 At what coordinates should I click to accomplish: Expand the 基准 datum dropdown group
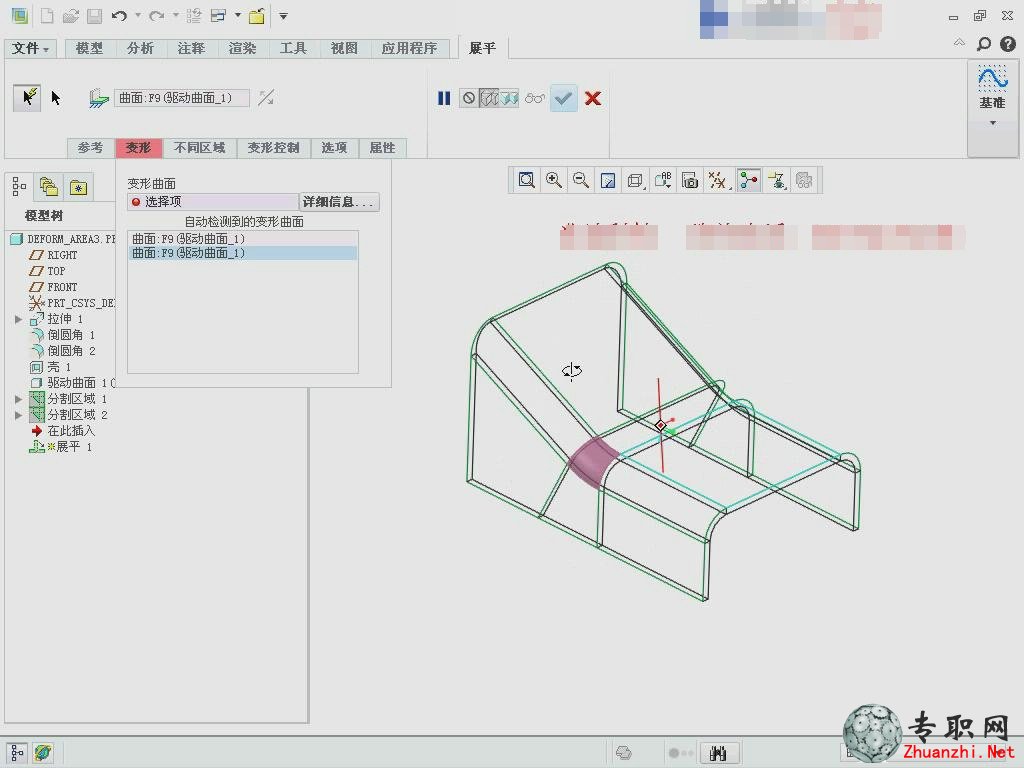(x=993, y=123)
